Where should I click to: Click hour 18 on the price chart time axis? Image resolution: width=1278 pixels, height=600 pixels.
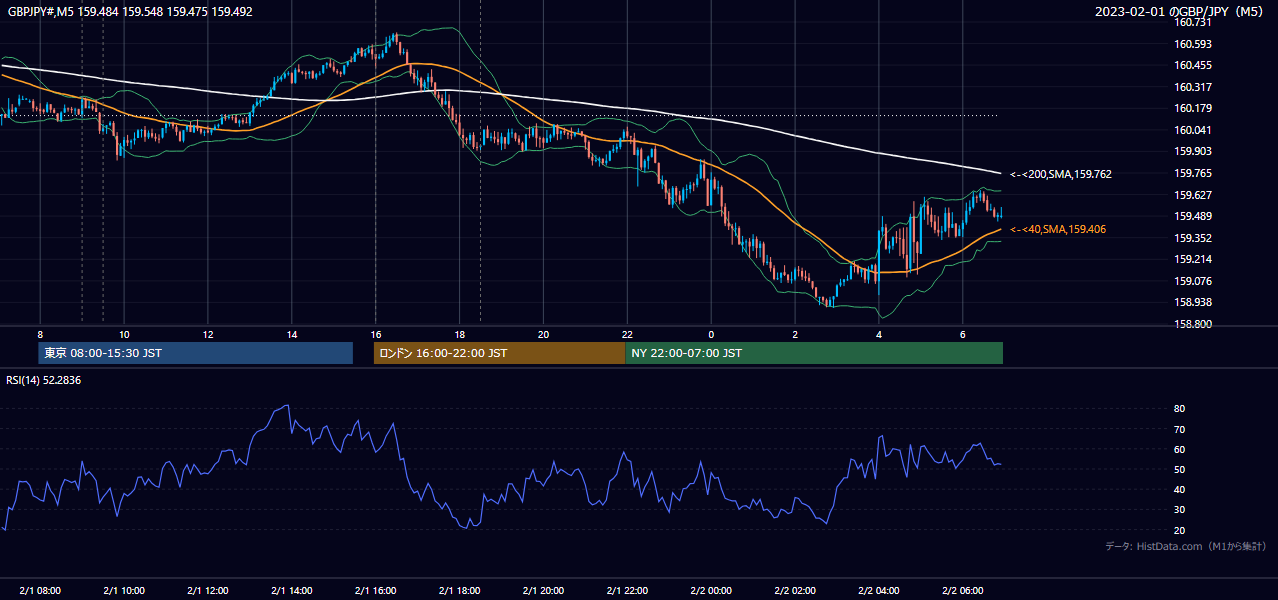point(459,334)
